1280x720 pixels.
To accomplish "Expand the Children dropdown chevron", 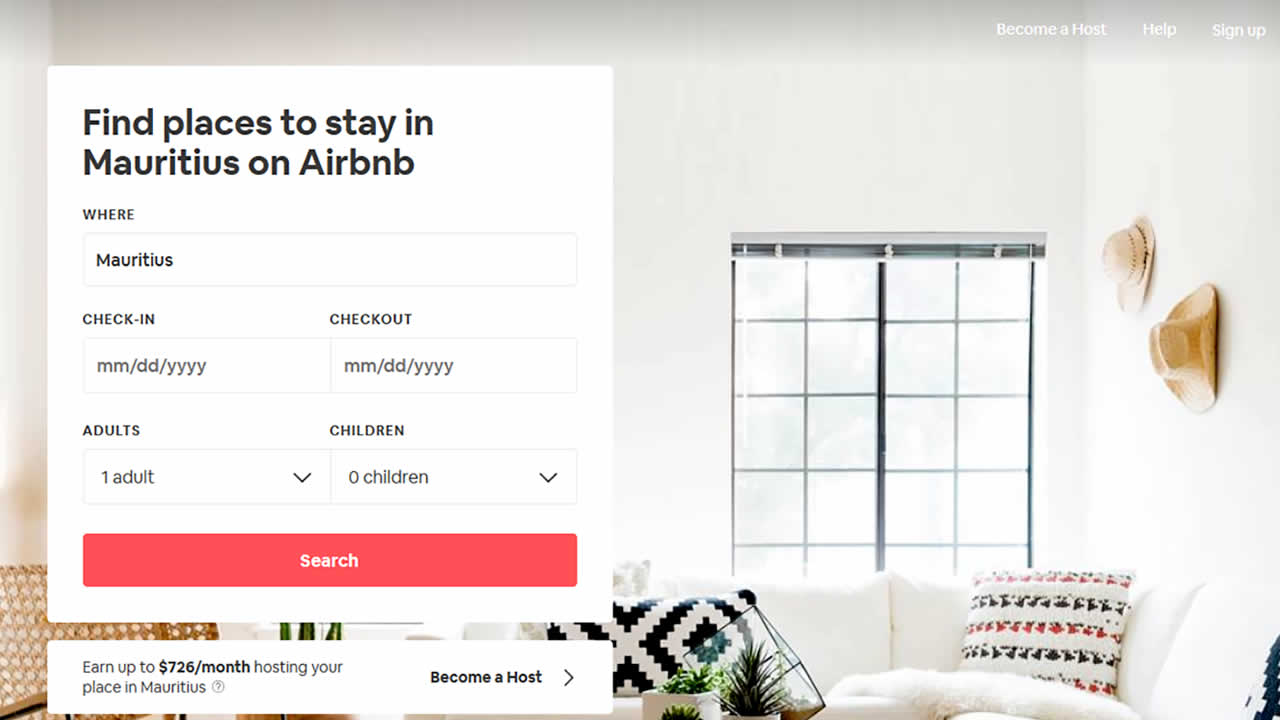I will tap(548, 478).
